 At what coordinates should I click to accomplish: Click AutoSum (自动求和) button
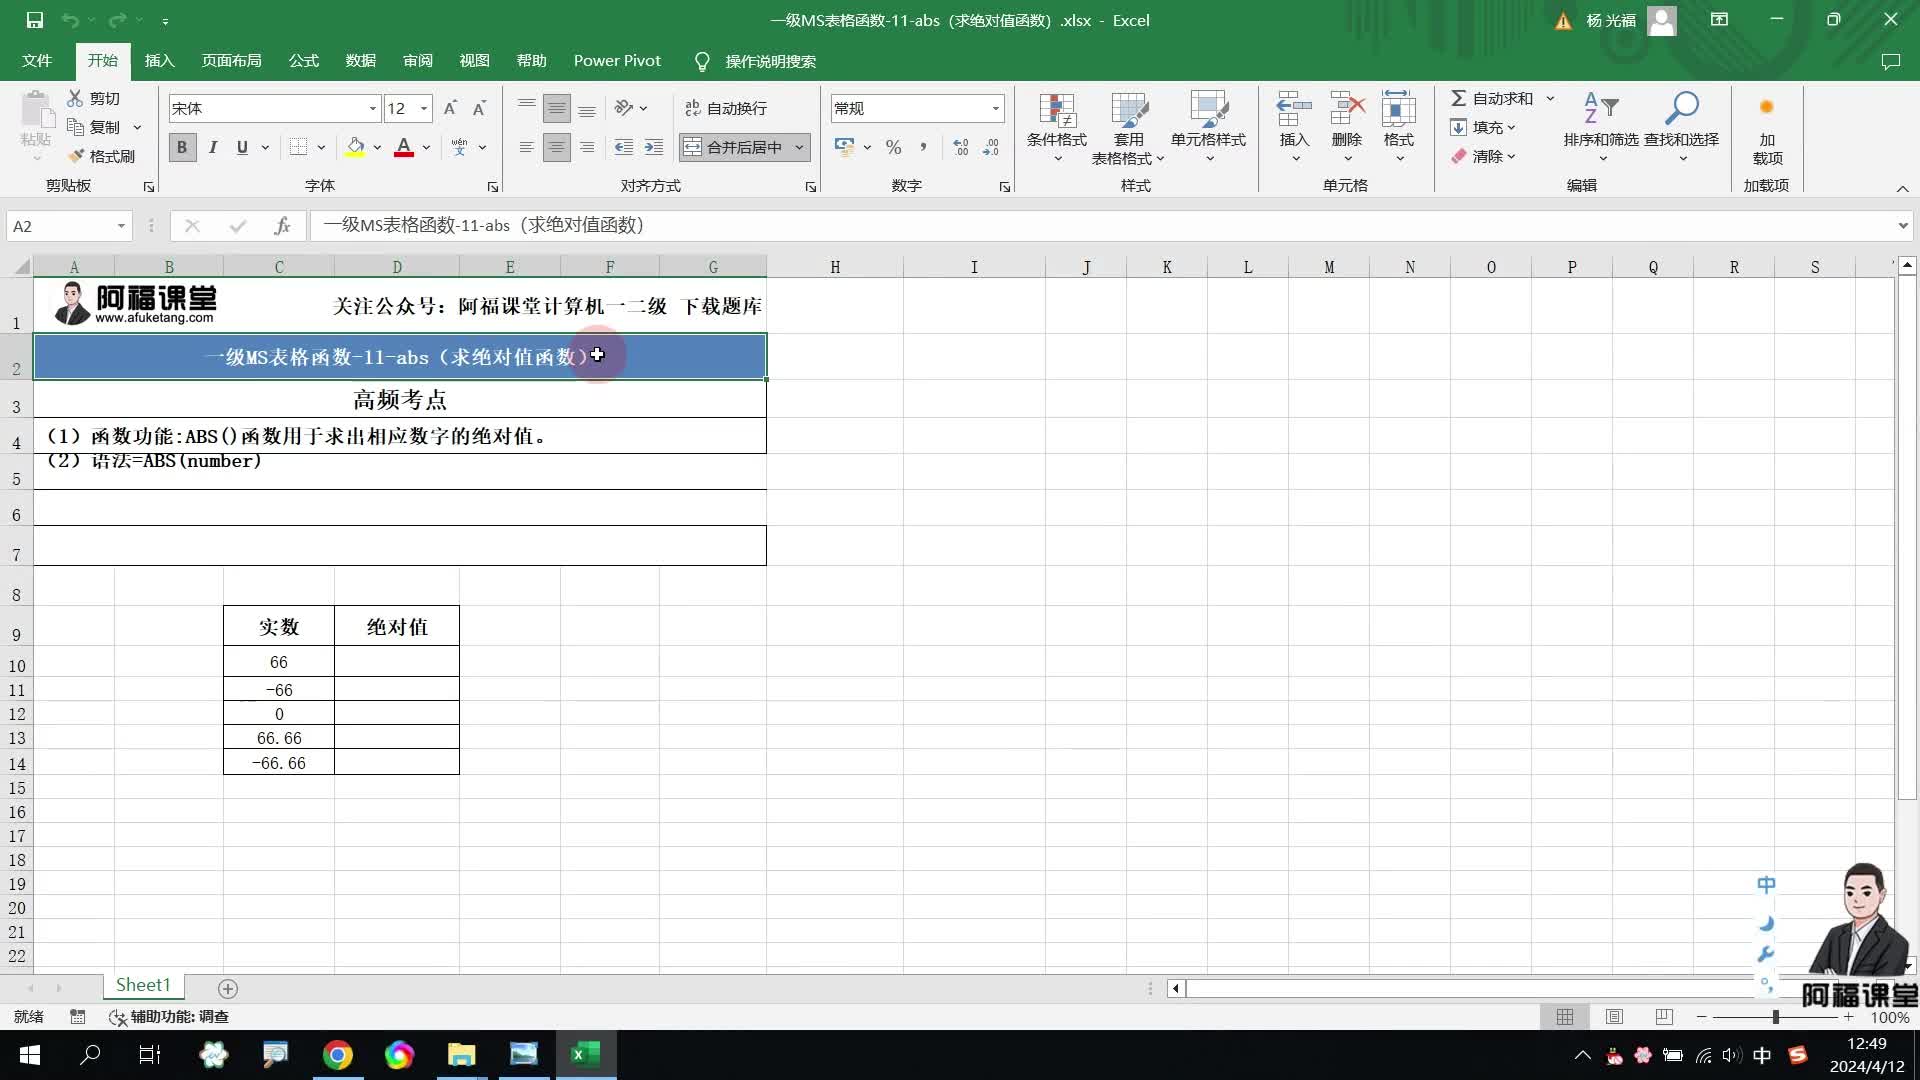coord(1491,98)
